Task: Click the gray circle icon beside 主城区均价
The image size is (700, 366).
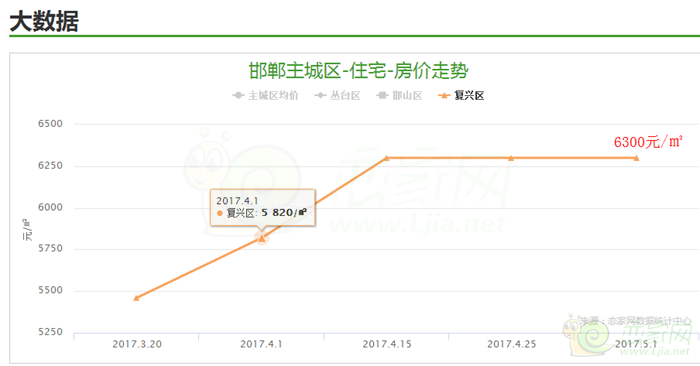Action: 238,96
